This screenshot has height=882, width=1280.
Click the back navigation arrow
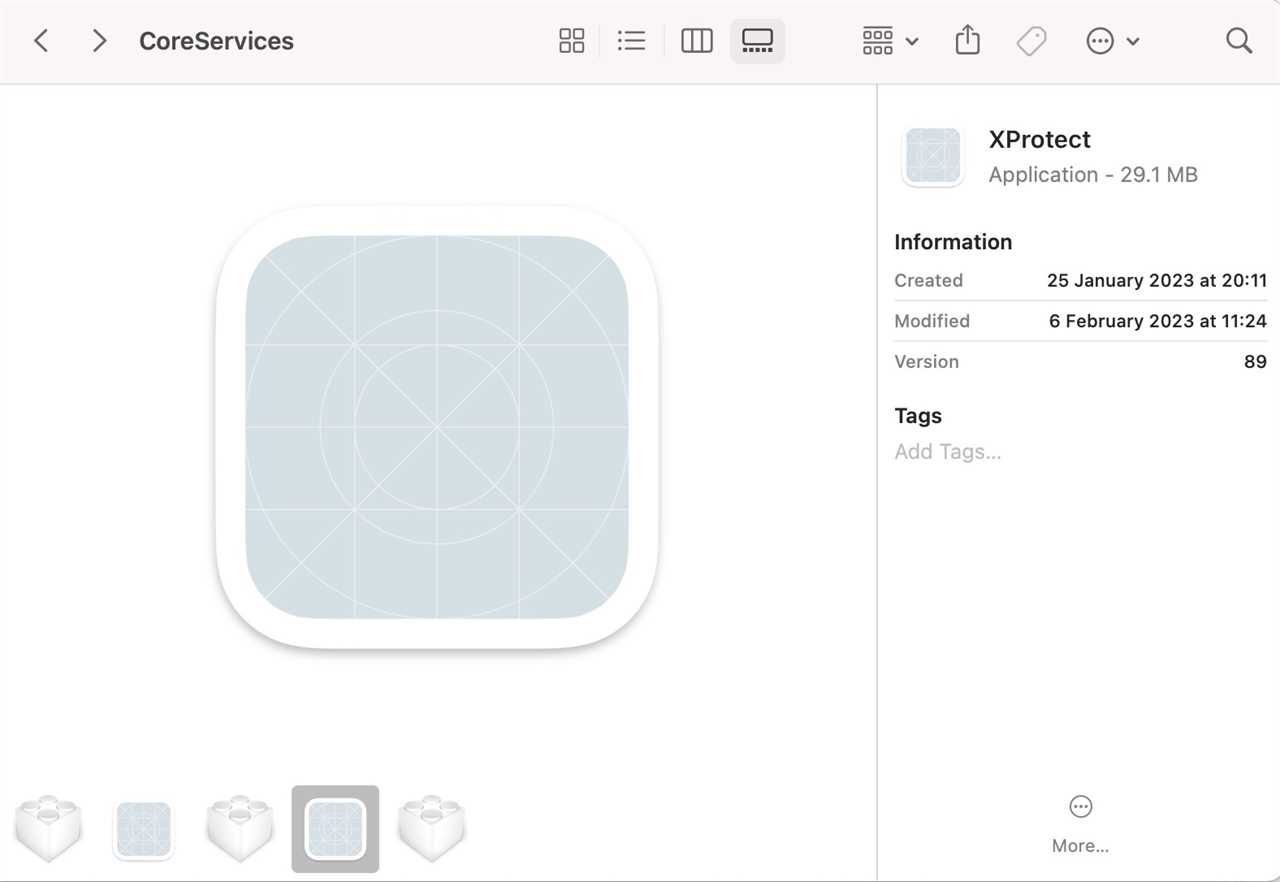(x=41, y=41)
